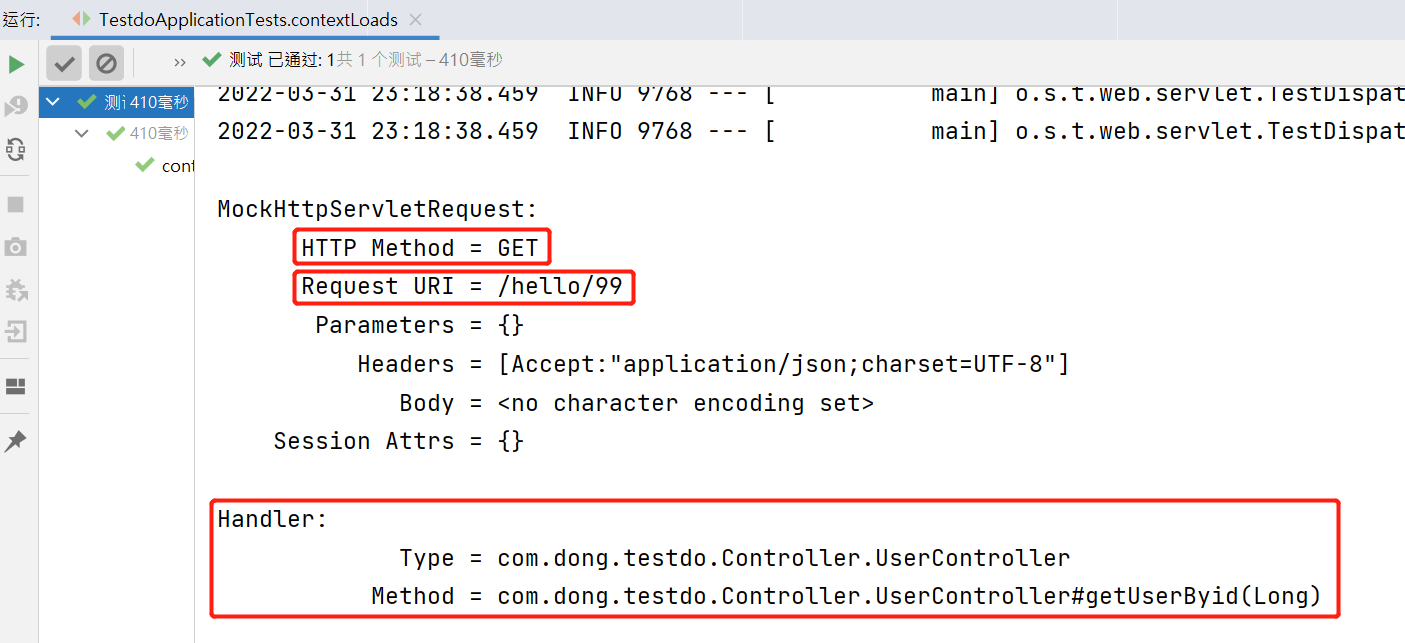This screenshot has height=643, width=1405.
Task: Click the 'Request URI = /hello/99' line
Action: pos(462,287)
